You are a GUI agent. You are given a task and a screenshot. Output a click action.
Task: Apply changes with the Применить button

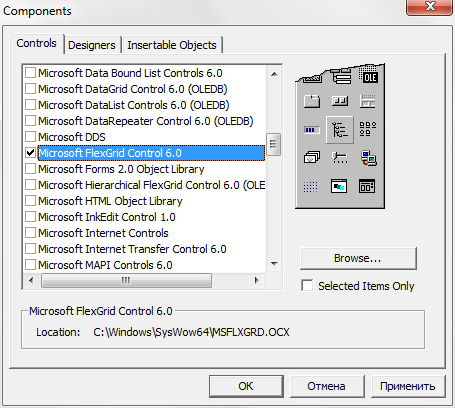[x=408, y=386]
